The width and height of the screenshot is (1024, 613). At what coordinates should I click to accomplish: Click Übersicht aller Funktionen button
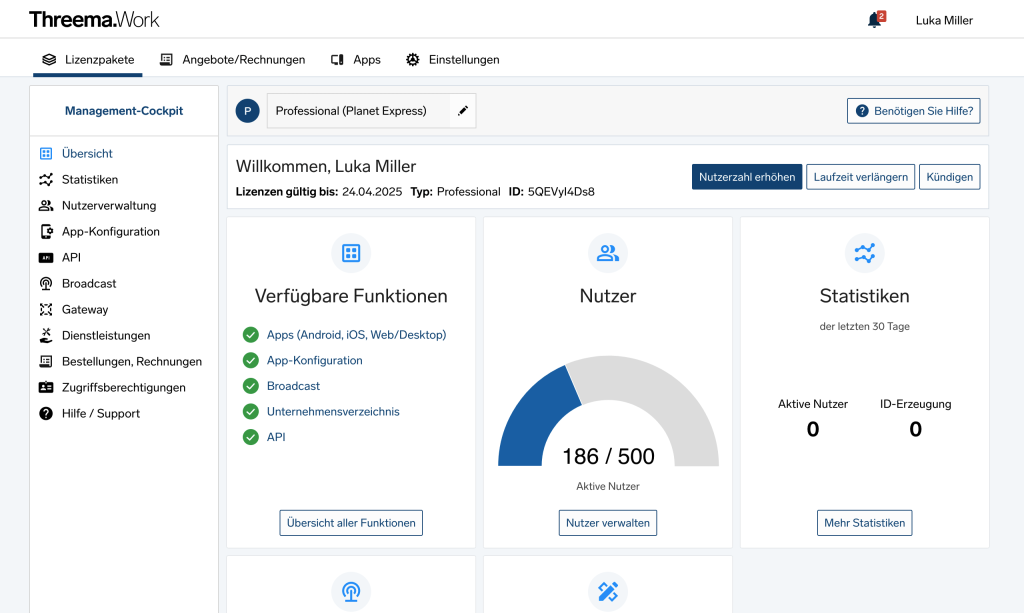[351, 523]
